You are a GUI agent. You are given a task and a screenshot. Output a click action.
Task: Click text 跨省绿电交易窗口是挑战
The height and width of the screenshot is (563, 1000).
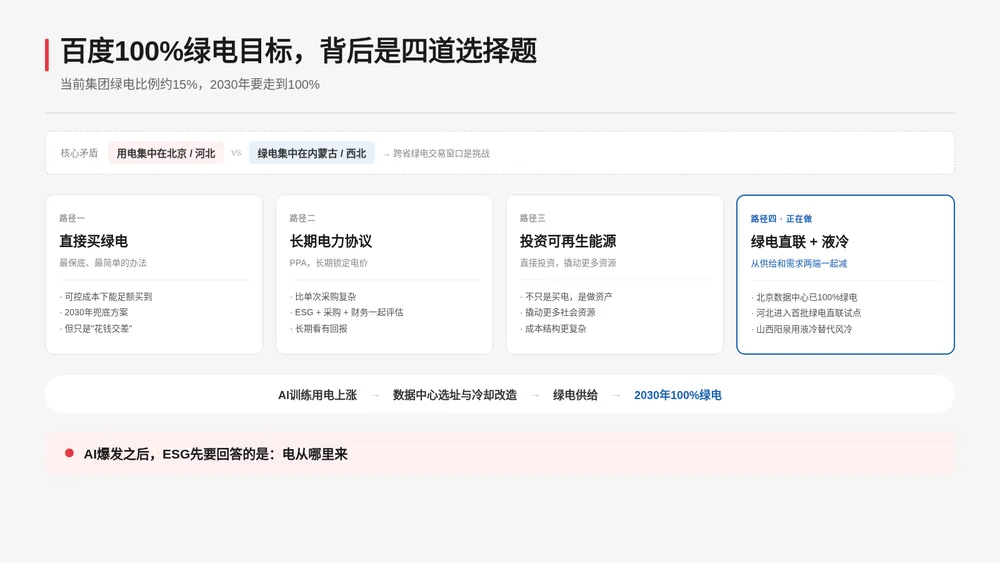pyautogui.click(x=441, y=154)
